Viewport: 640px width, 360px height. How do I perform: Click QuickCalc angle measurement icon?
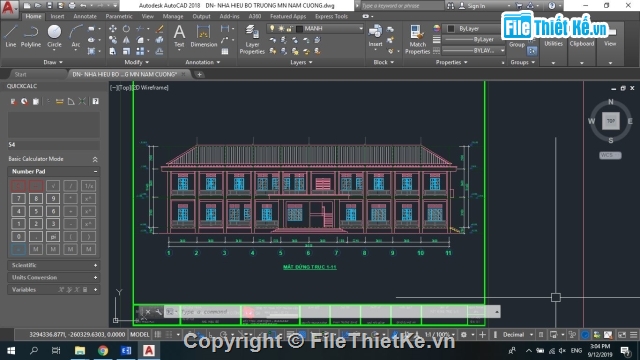coord(71,101)
